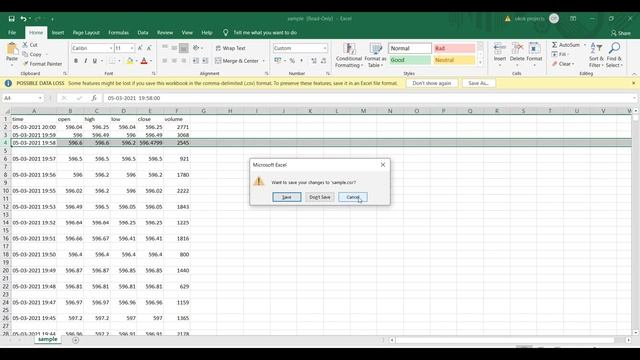Decrease the font size
This screenshot has width=640, height=360.
[149, 48]
